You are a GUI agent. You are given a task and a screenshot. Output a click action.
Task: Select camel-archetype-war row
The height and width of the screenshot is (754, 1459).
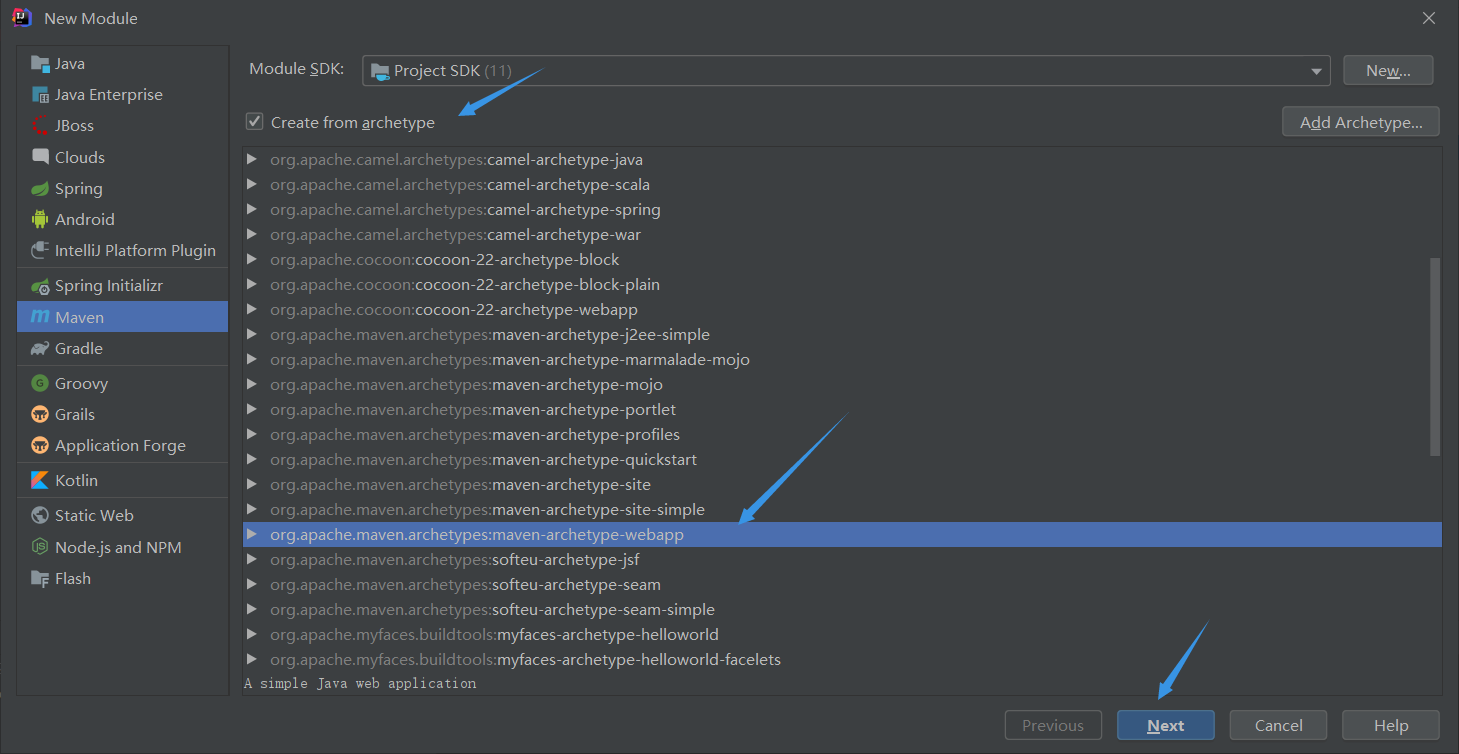pos(842,234)
